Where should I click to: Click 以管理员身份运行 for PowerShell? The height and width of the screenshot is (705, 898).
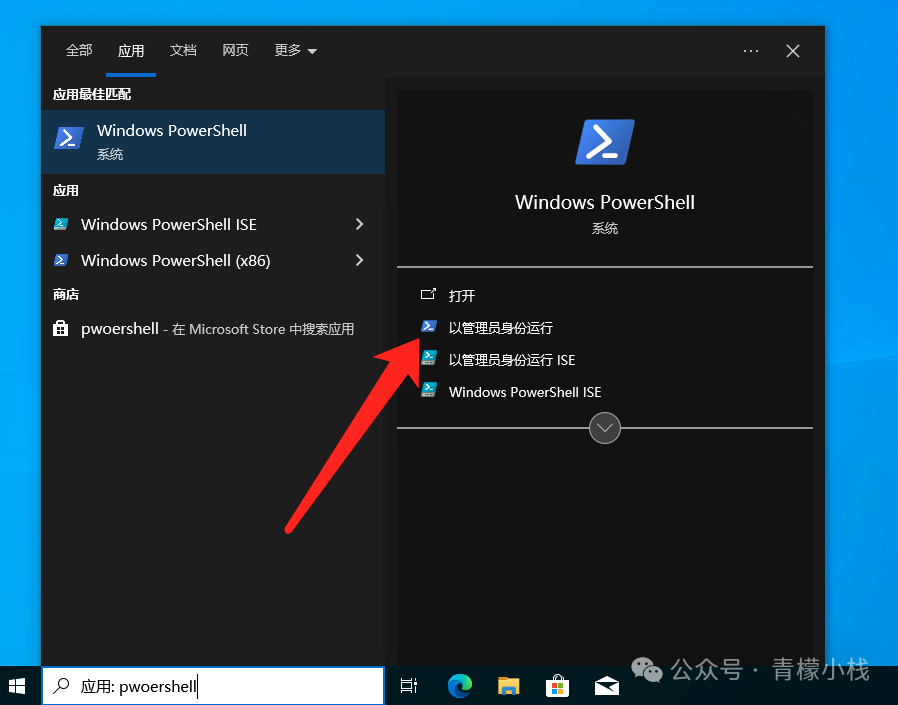click(500, 328)
